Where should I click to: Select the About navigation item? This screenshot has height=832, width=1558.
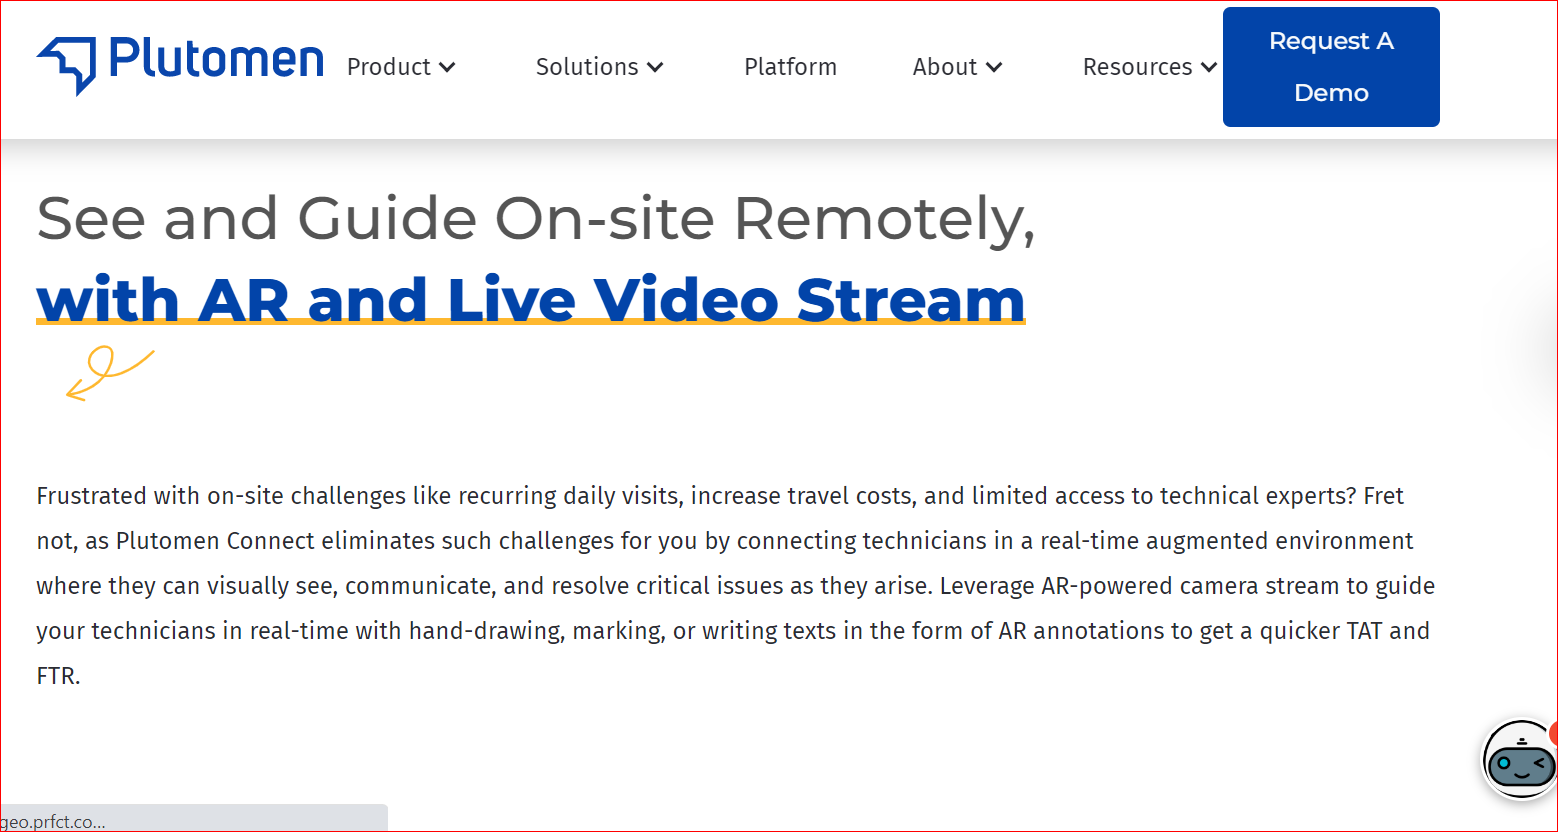click(x=944, y=67)
